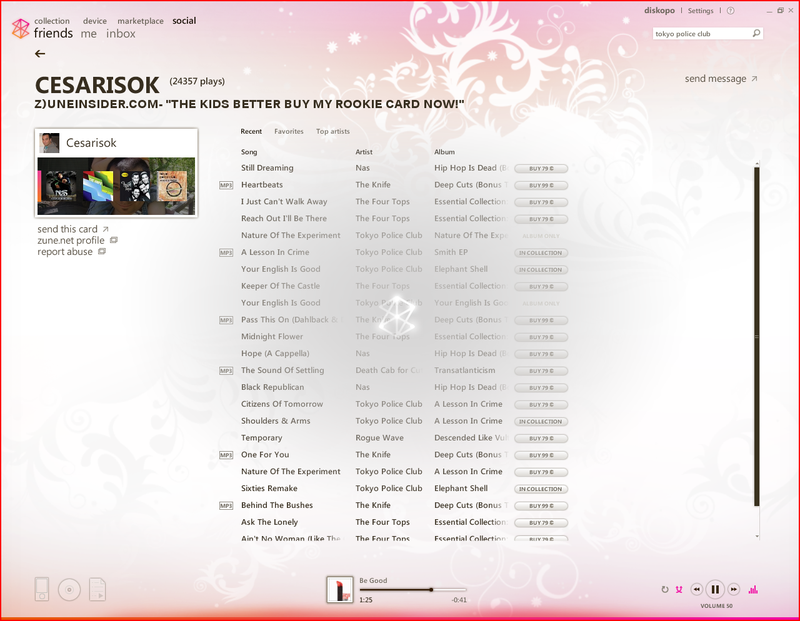Buy Heartbeats for 99 points
Image resolution: width=800 pixels, height=621 pixels.
pyautogui.click(x=541, y=185)
